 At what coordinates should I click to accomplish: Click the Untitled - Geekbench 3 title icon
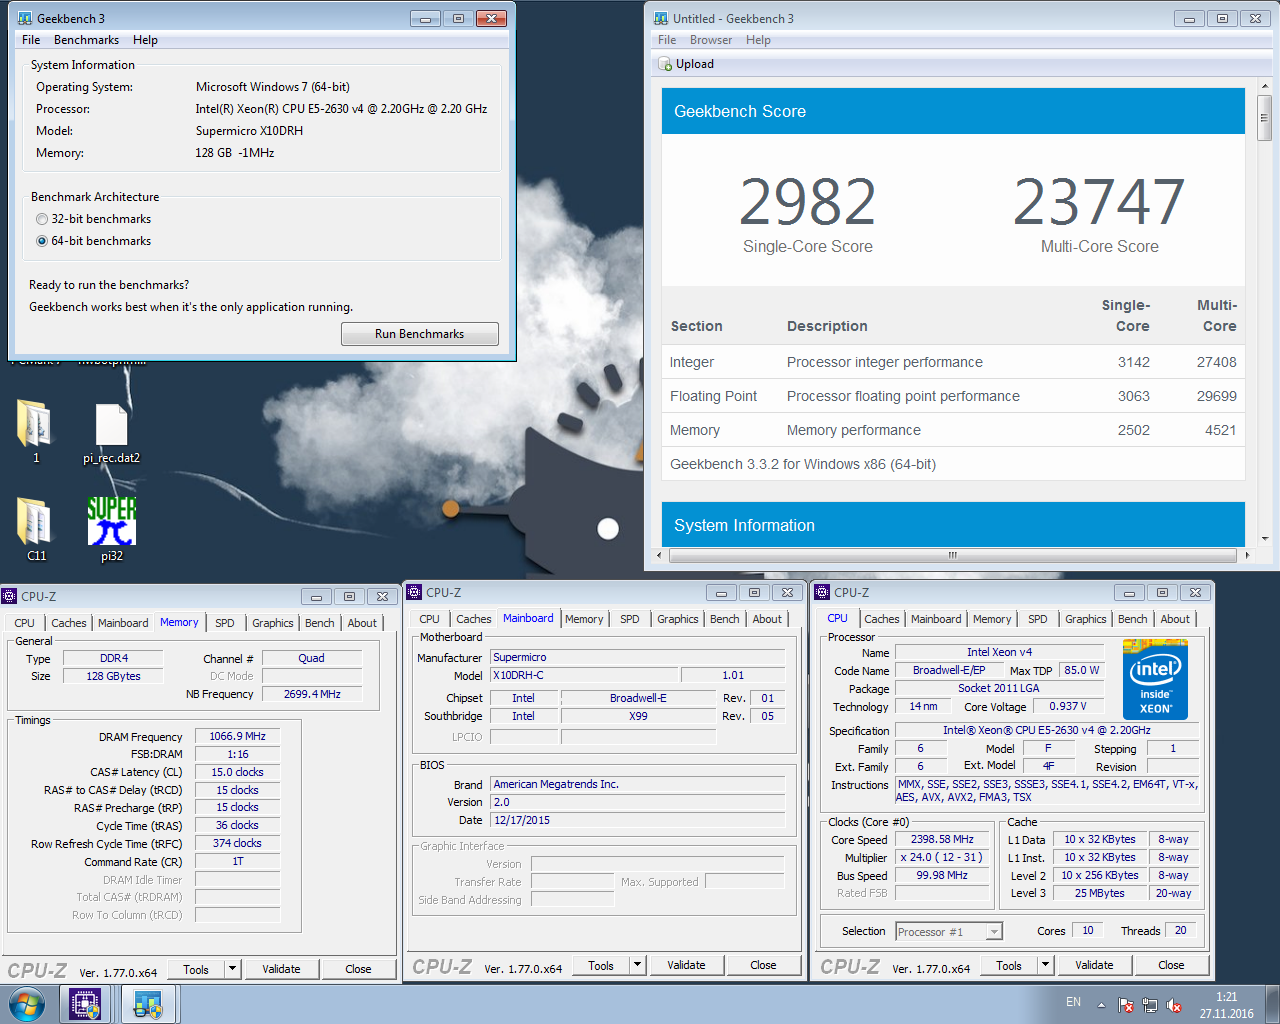click(x=661, y=18)
